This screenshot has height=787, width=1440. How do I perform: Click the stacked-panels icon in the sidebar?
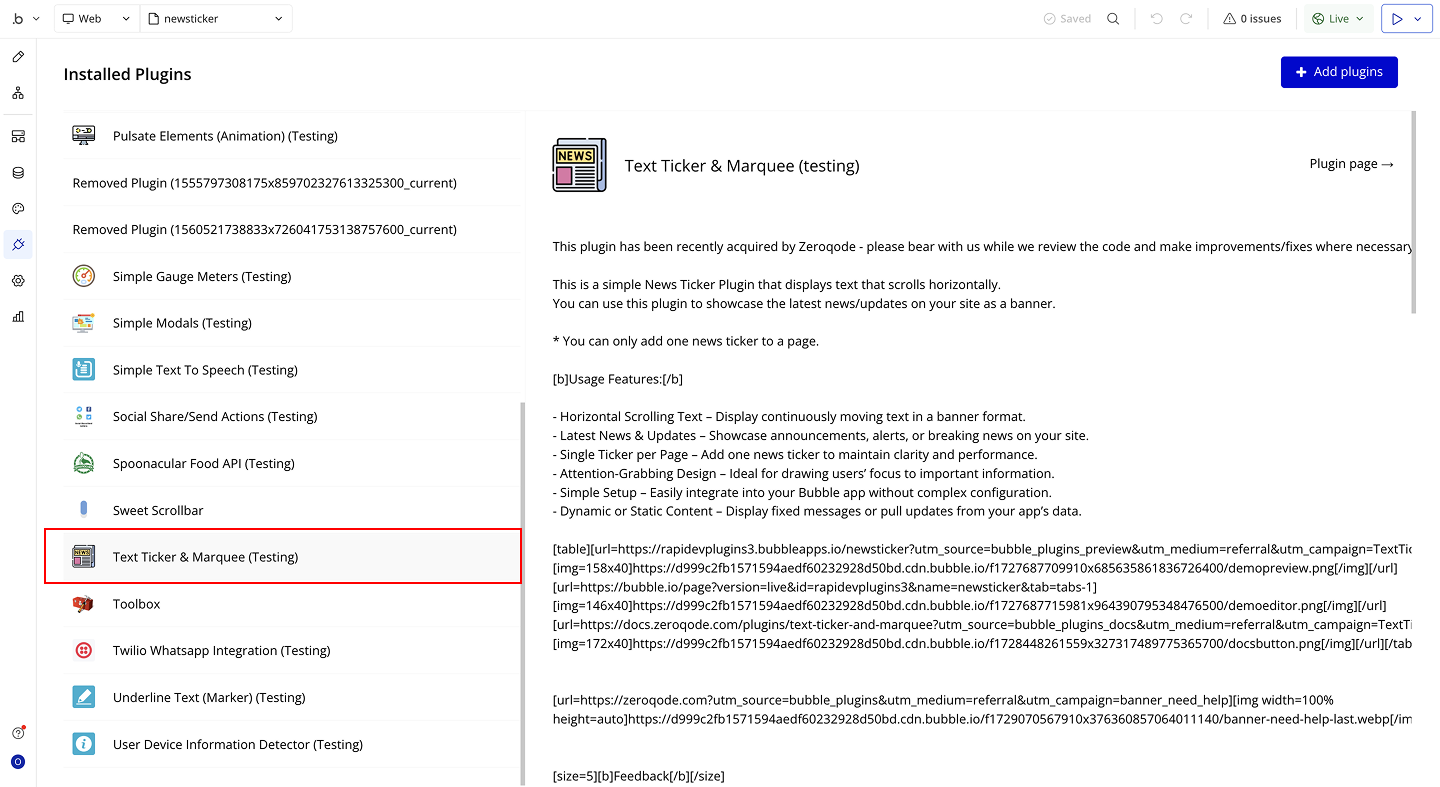(18, 136)
